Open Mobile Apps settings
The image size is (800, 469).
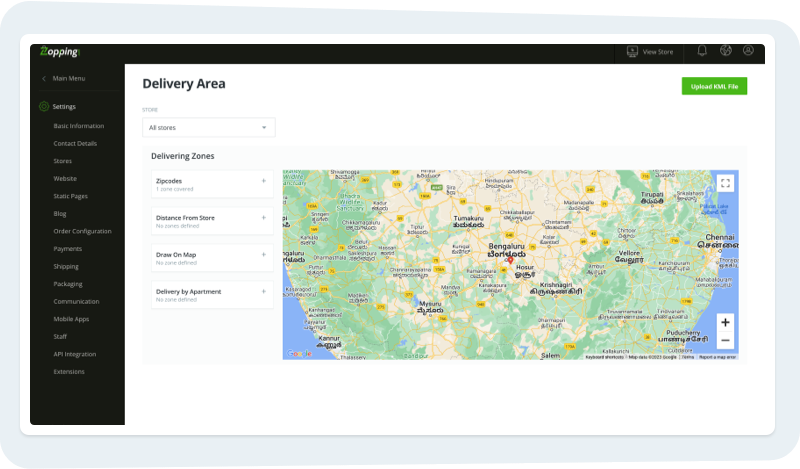coord(71,319)
